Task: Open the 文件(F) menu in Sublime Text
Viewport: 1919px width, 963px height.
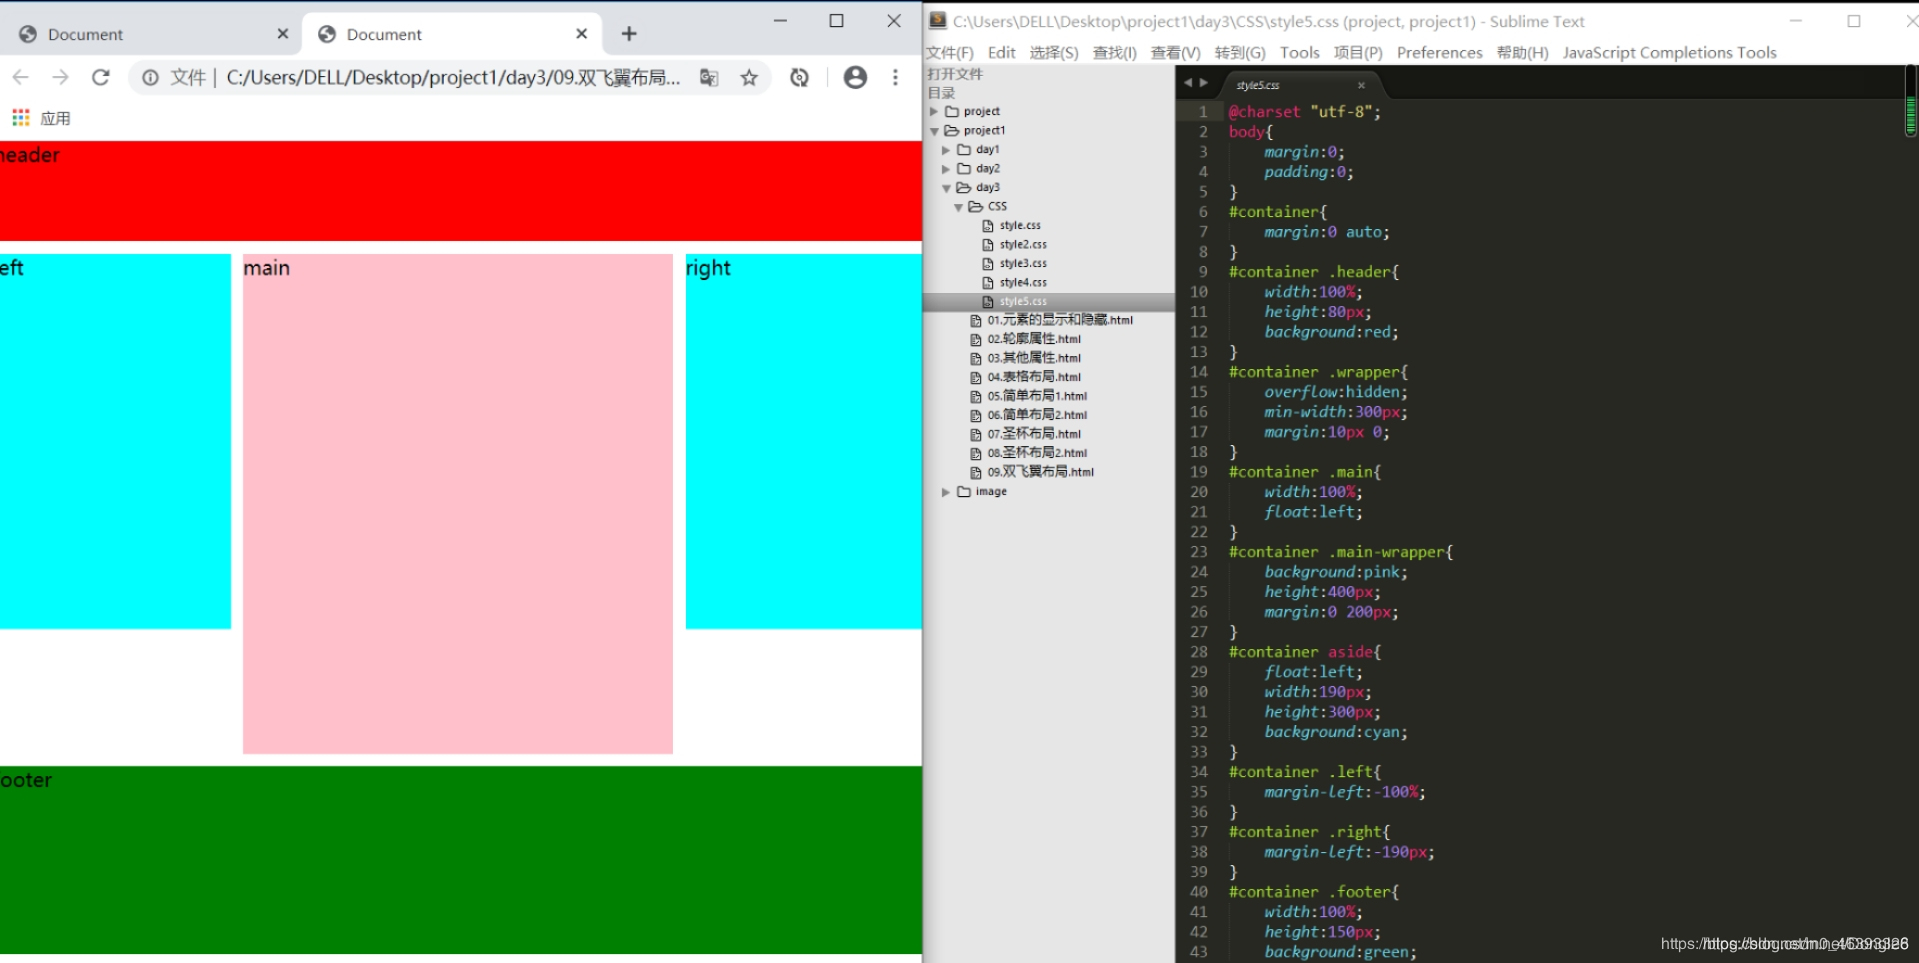Action: pos(949,53)
